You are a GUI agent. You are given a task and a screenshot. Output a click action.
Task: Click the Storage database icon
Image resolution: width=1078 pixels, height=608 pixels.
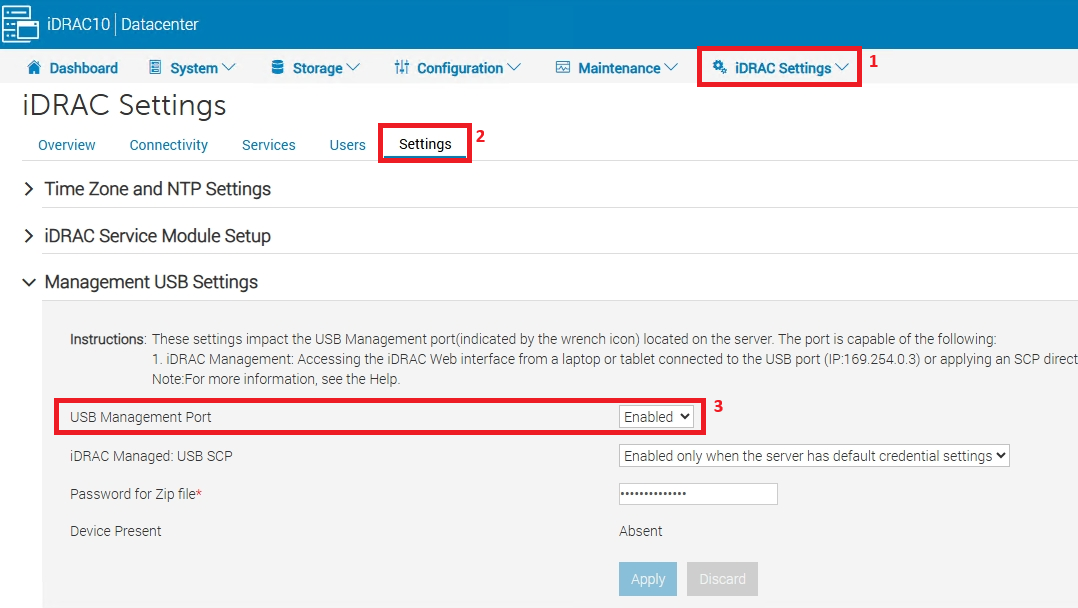[277, 67]
